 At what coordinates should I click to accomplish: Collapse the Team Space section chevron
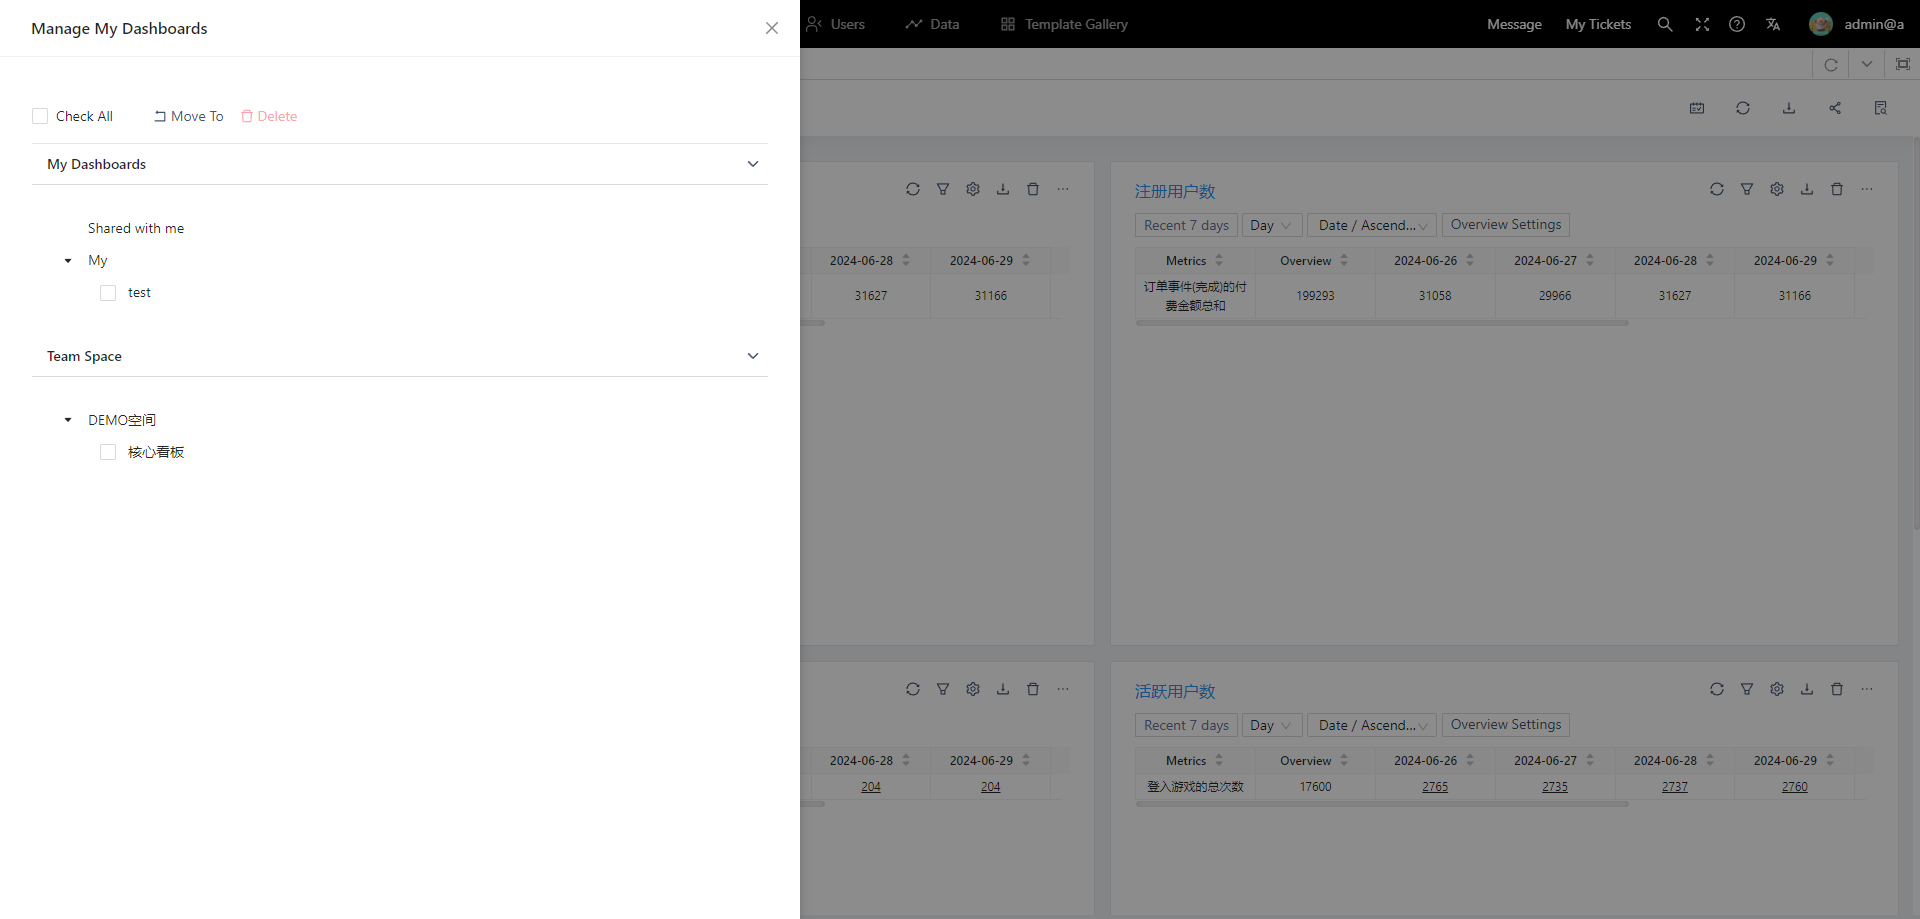click(x=753, y=356)
